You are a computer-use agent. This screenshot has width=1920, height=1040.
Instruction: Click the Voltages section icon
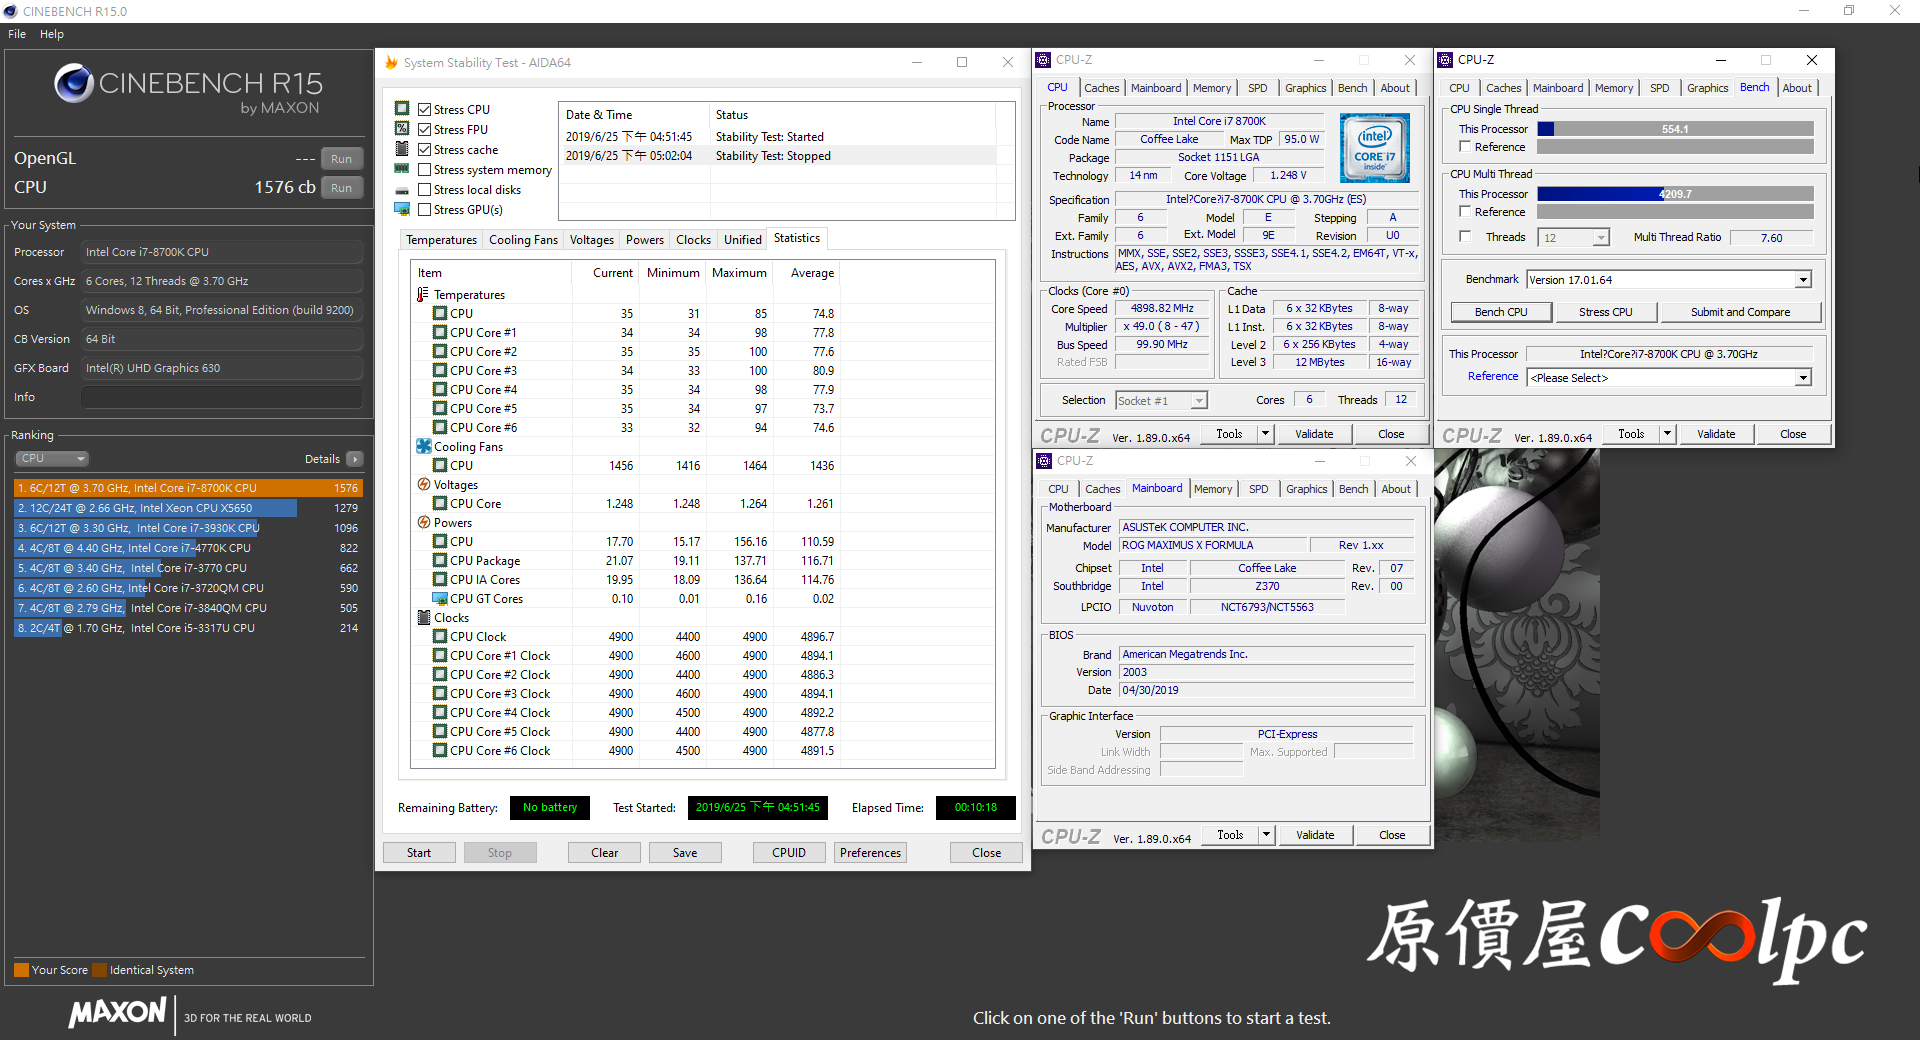424,484
